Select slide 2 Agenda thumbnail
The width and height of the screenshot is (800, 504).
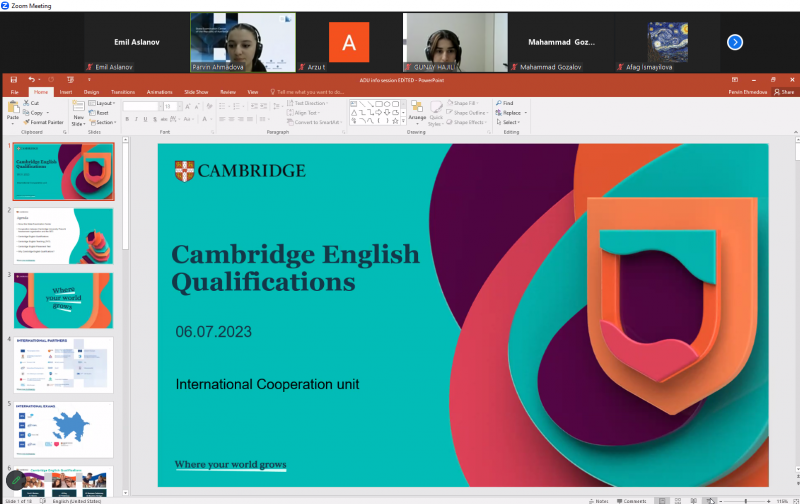[x=63, y=236]
